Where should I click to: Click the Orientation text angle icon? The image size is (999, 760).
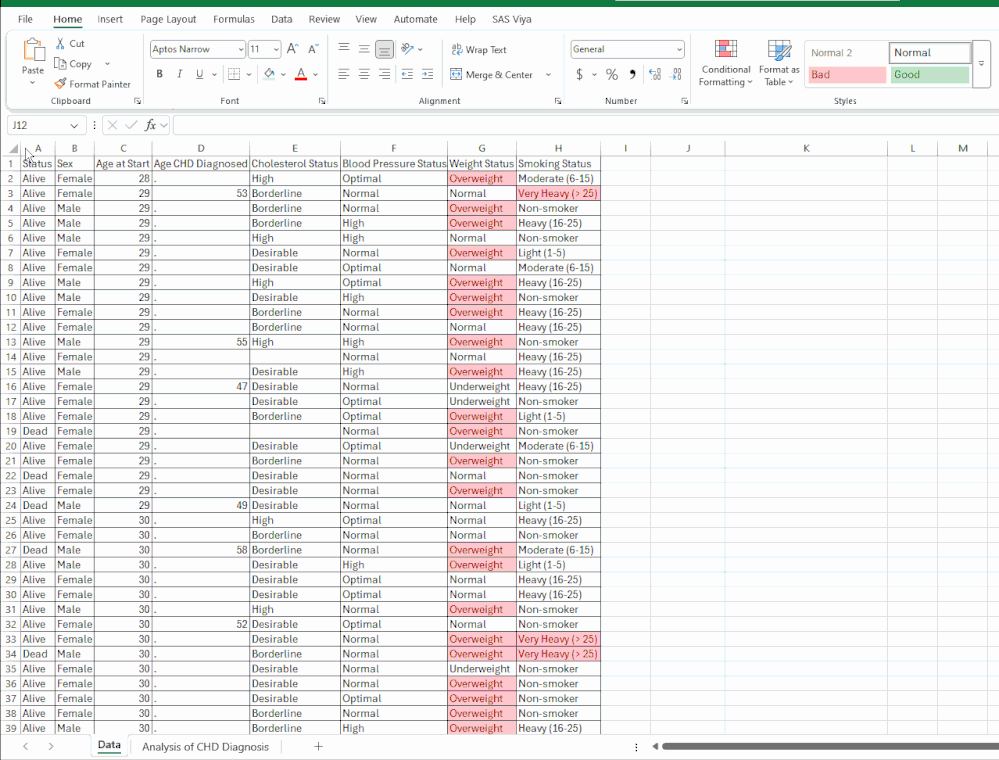click(x=408, y=49)
